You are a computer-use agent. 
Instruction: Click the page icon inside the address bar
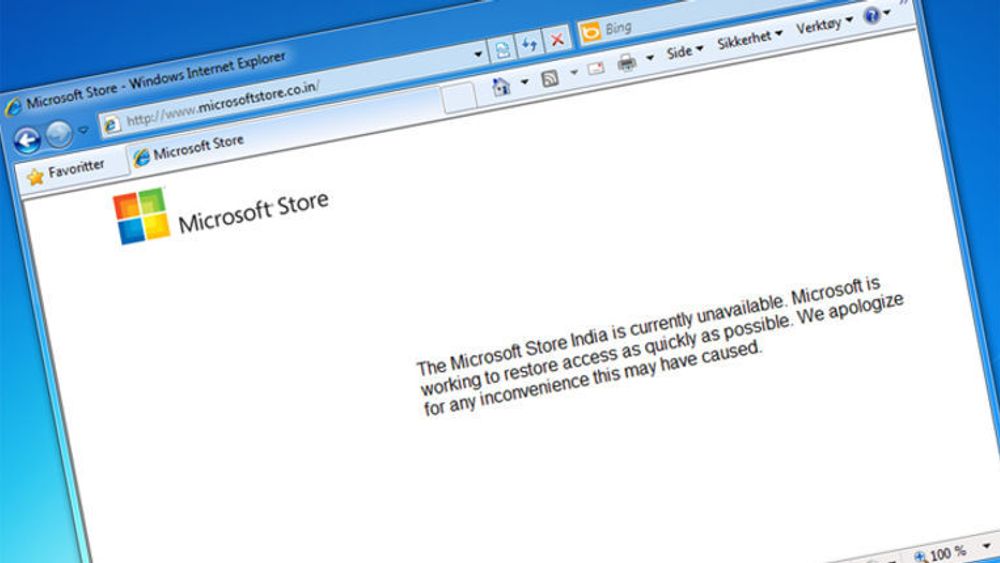point(112,124)
